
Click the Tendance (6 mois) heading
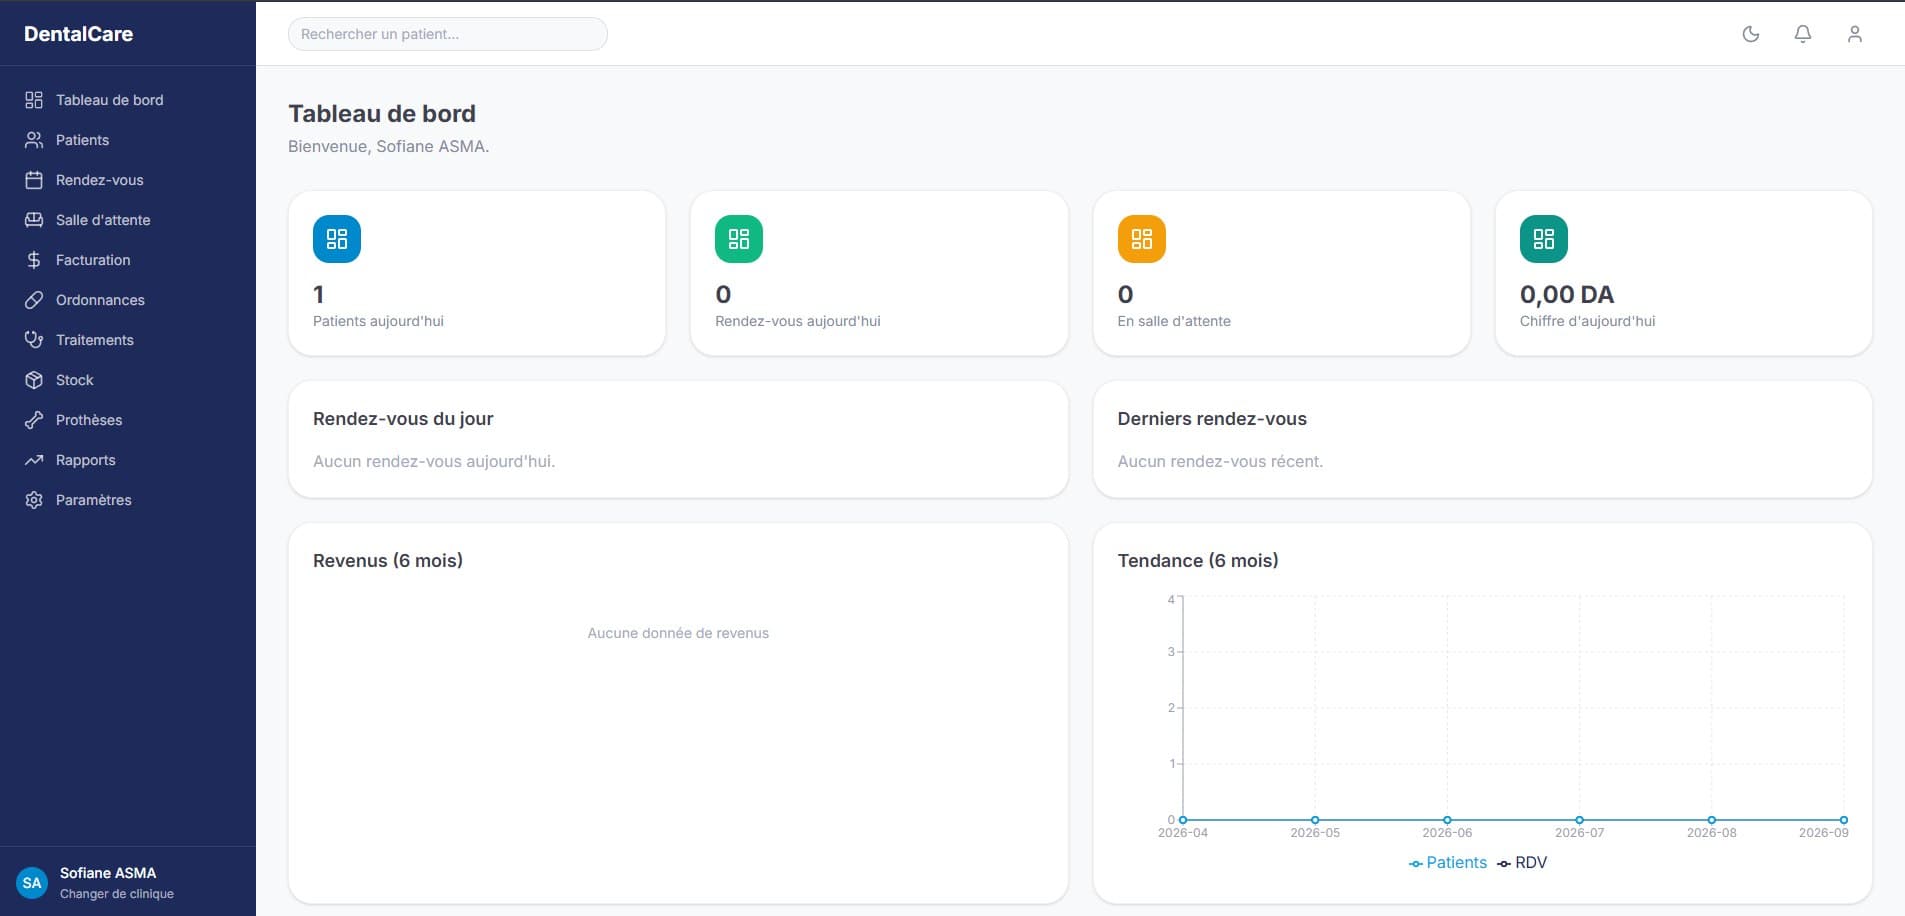click(1198, 560)
